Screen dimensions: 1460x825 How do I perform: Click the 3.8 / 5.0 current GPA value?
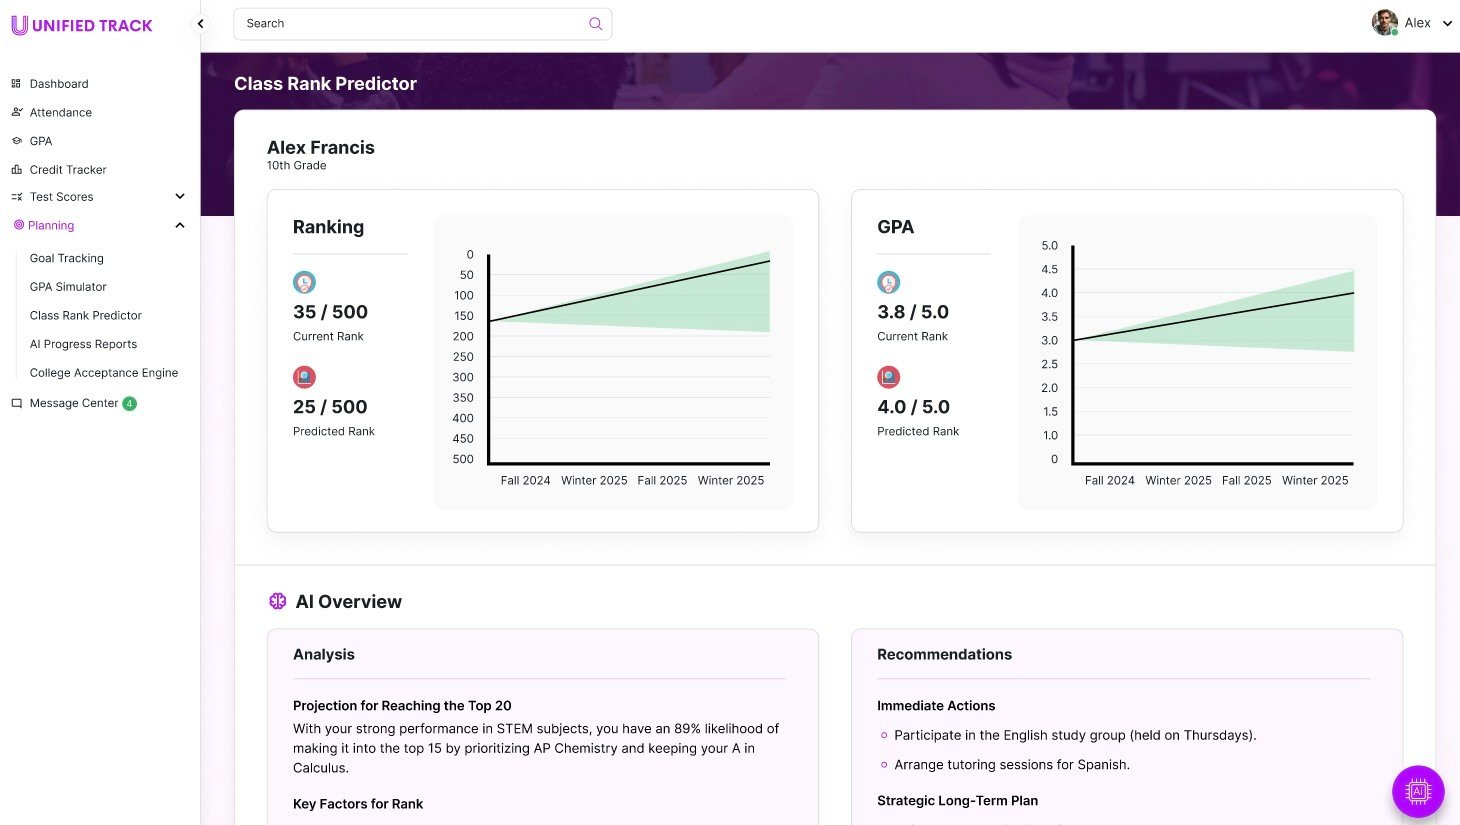[x=913, y=312]
